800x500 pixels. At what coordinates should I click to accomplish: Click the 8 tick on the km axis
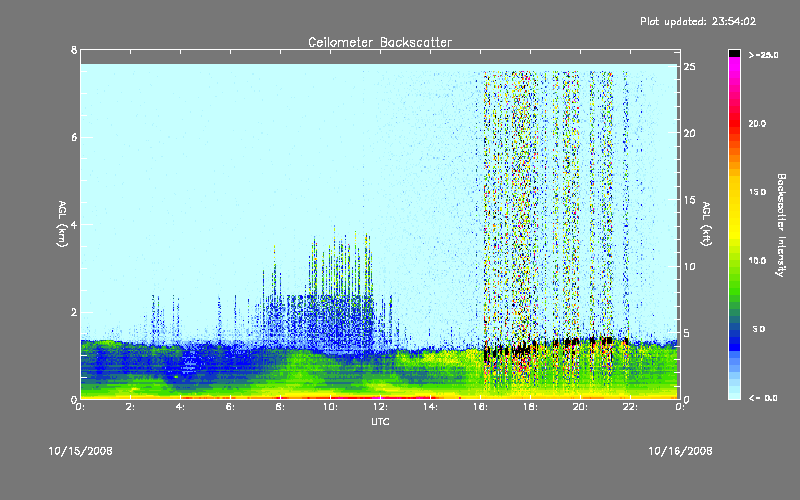[74, 50]
